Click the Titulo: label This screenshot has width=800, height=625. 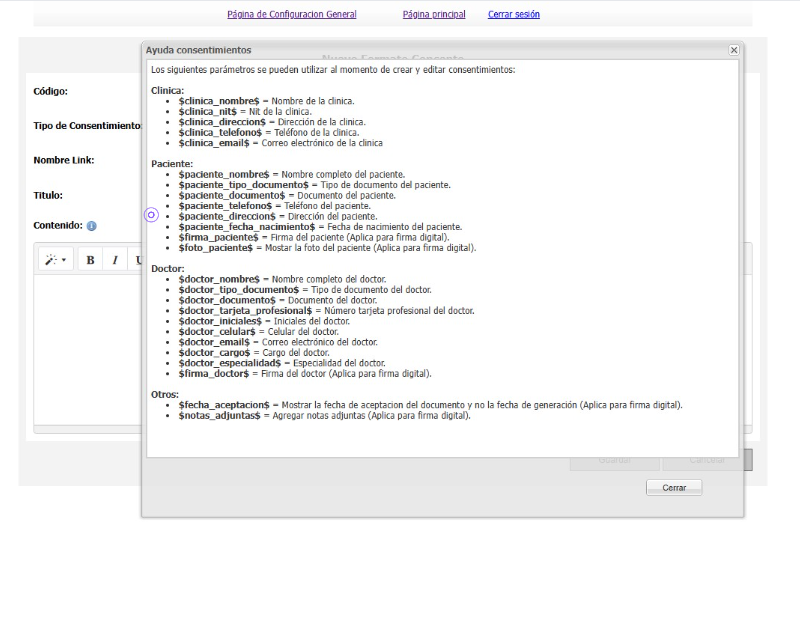pos(48,195)
